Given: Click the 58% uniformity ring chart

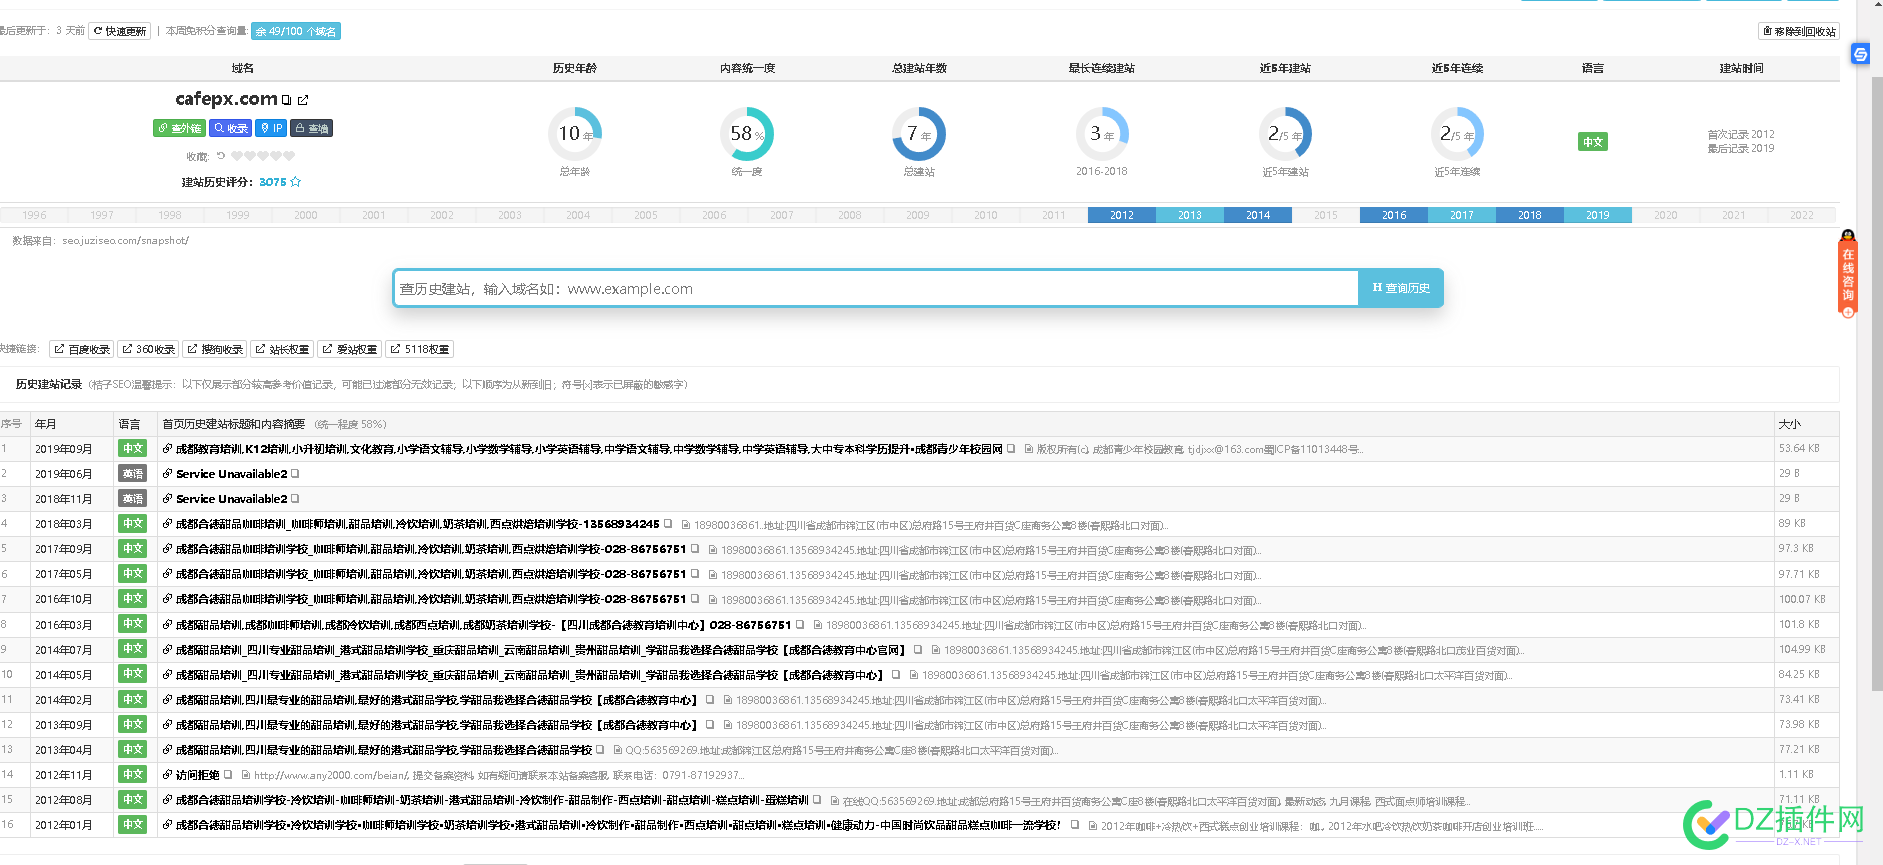Looking at the screenshot, I should [x=747, y=134].
